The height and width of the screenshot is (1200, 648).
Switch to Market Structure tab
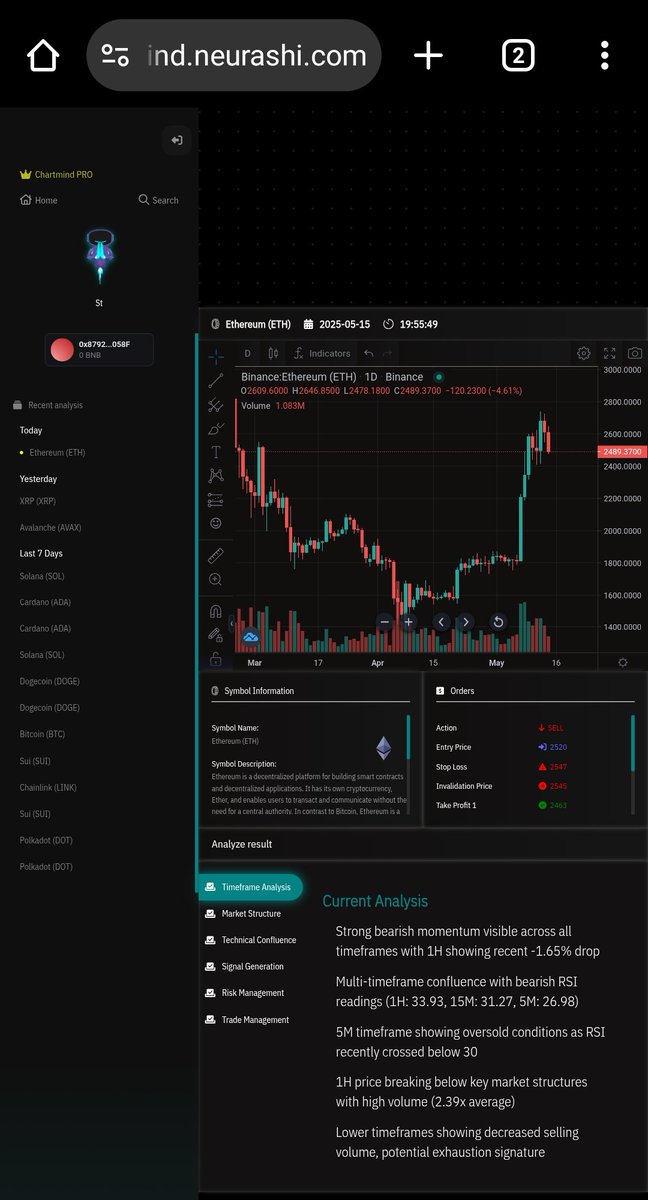pyautogui.click(x=242, y=914)
